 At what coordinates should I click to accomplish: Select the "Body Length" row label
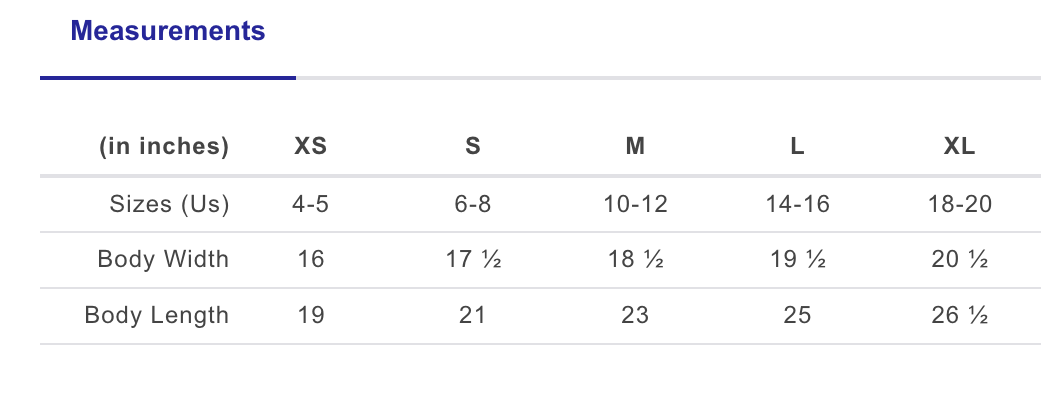pos(157,316)
